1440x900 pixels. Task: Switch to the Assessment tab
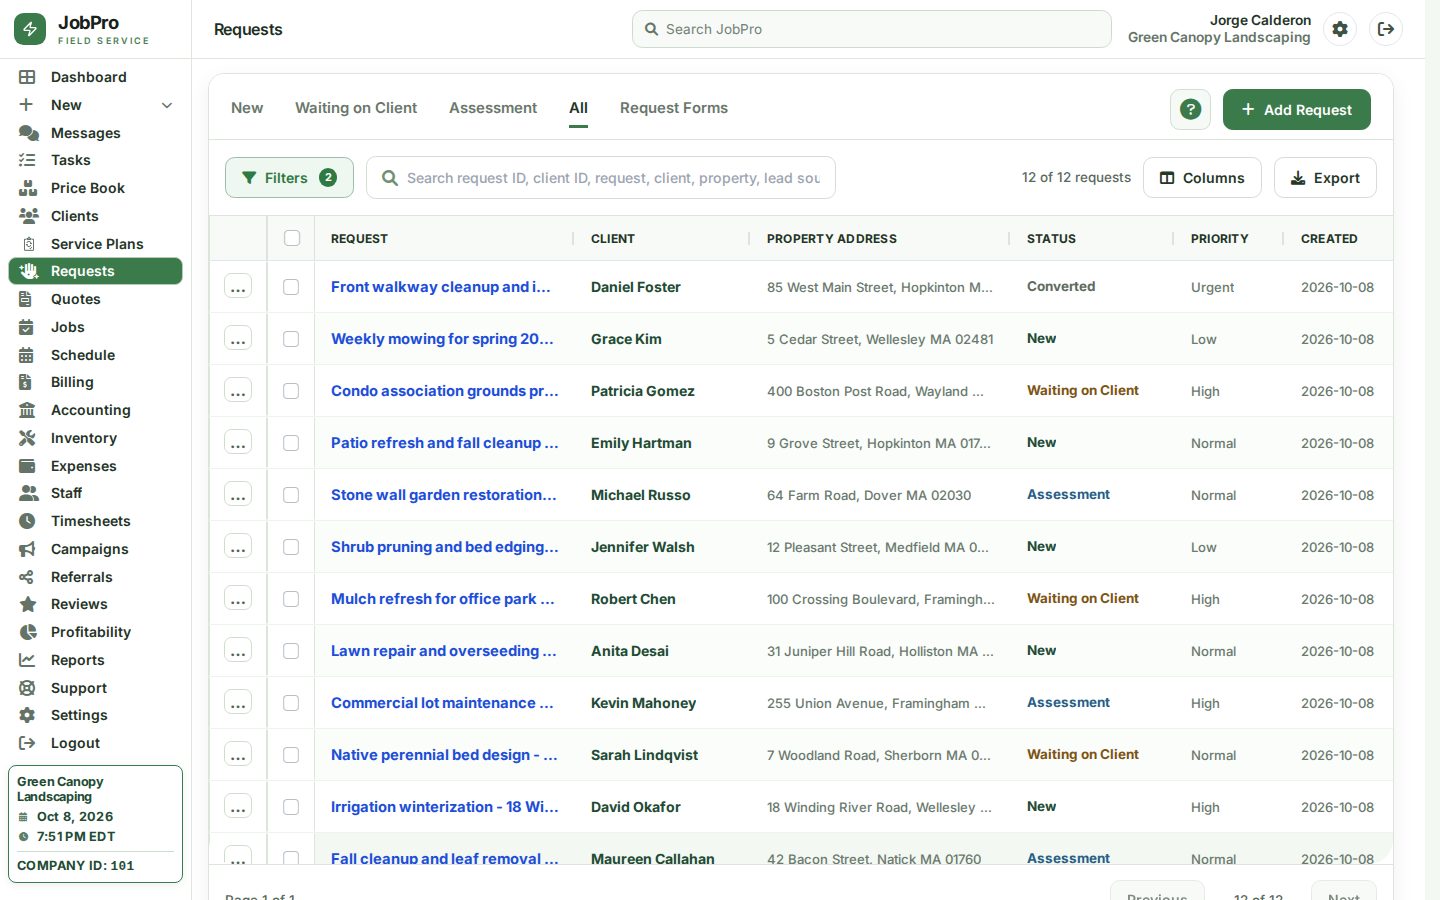[493, 108]
